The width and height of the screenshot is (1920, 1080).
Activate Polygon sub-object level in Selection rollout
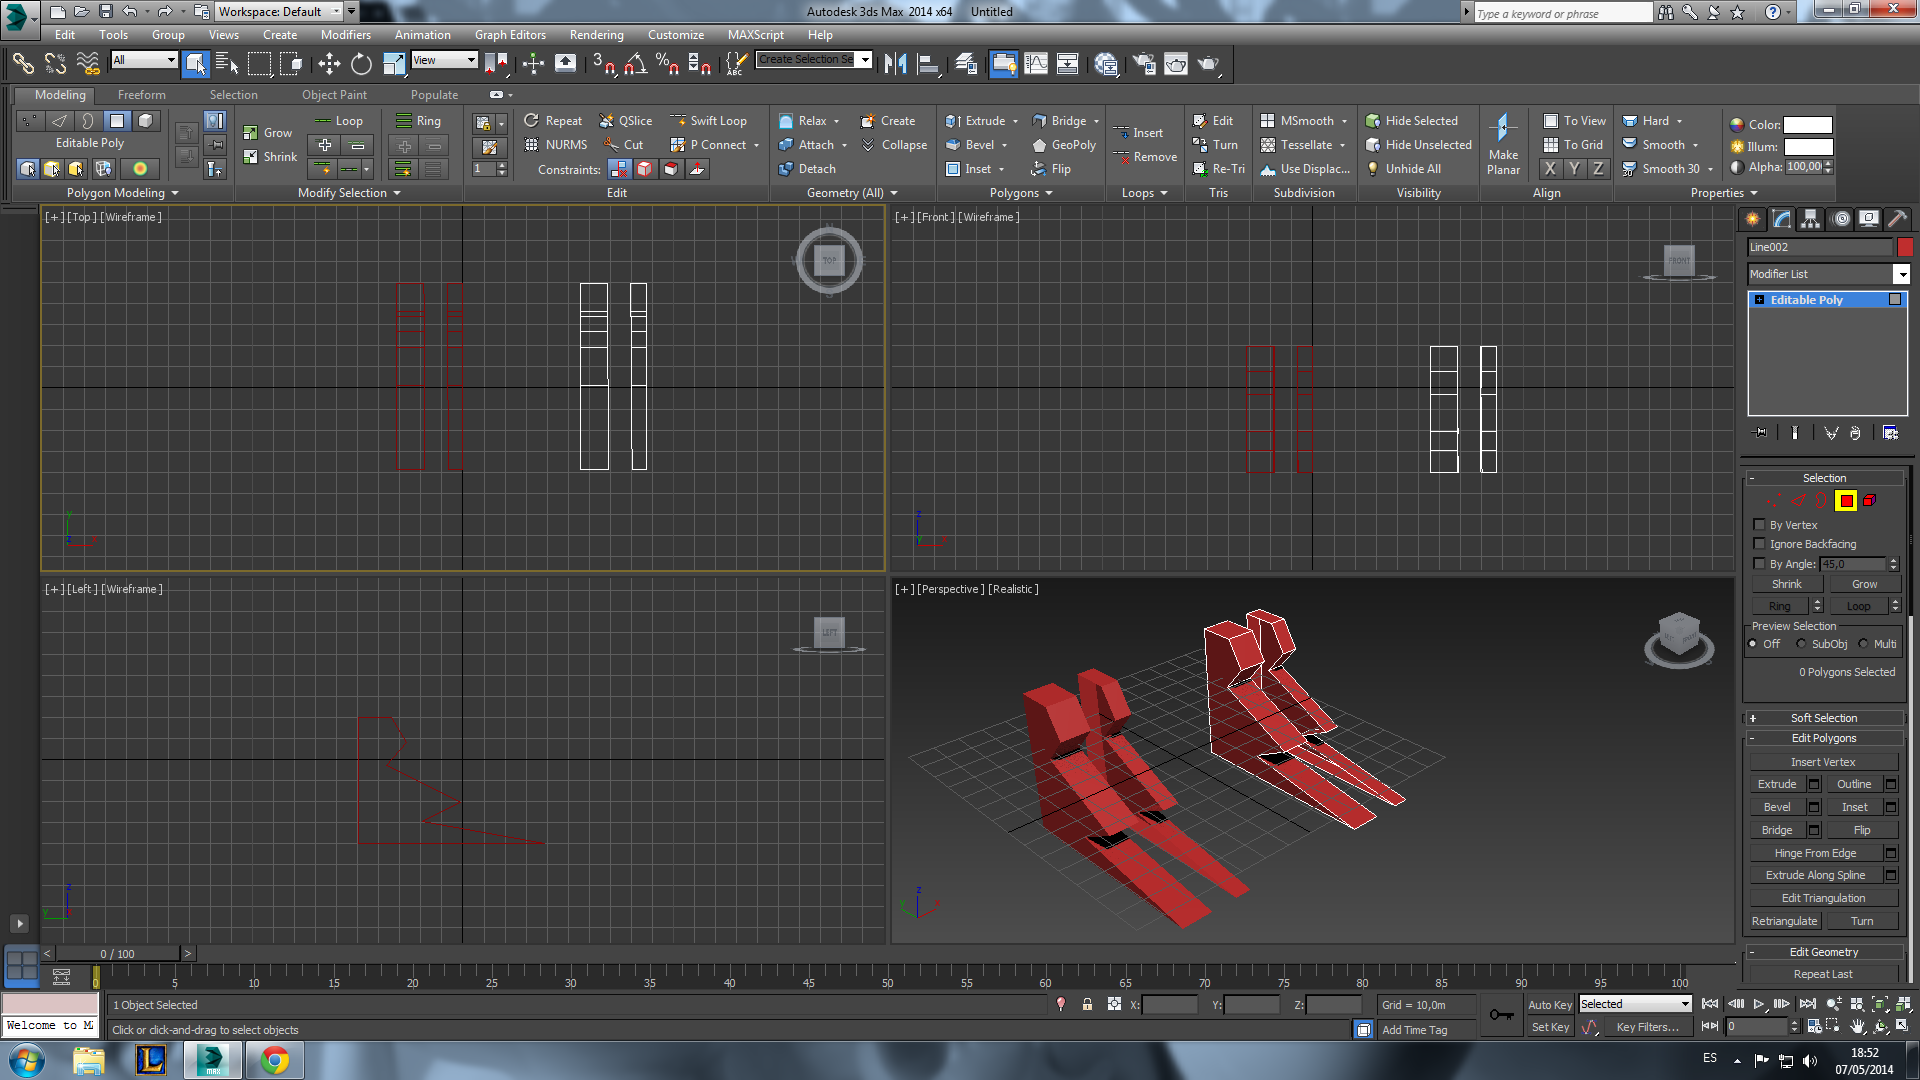pos(1846,501)
